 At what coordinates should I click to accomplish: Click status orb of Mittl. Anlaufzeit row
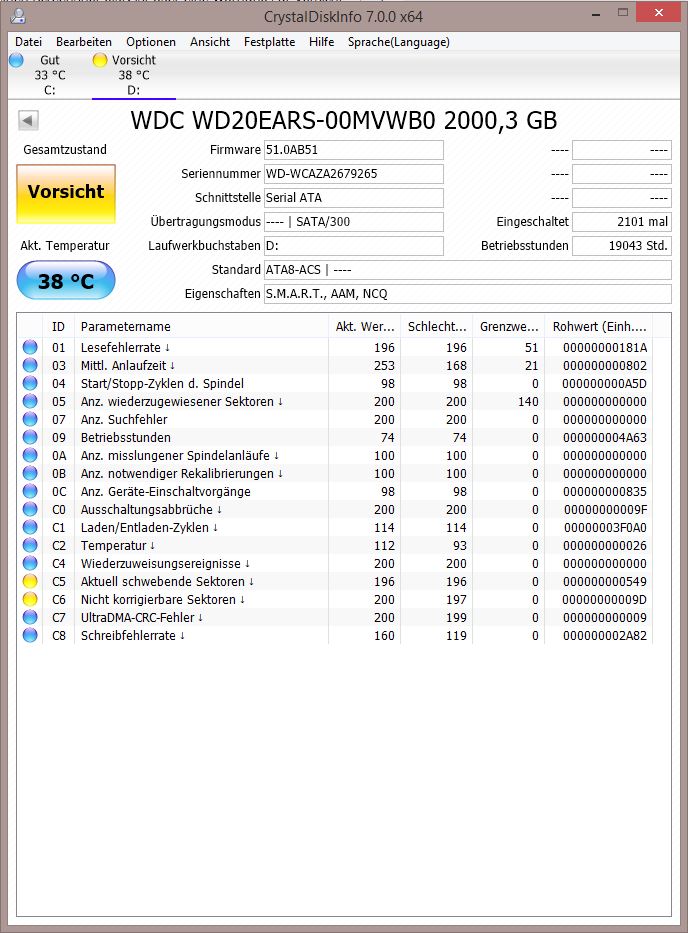tap(30, 365)
